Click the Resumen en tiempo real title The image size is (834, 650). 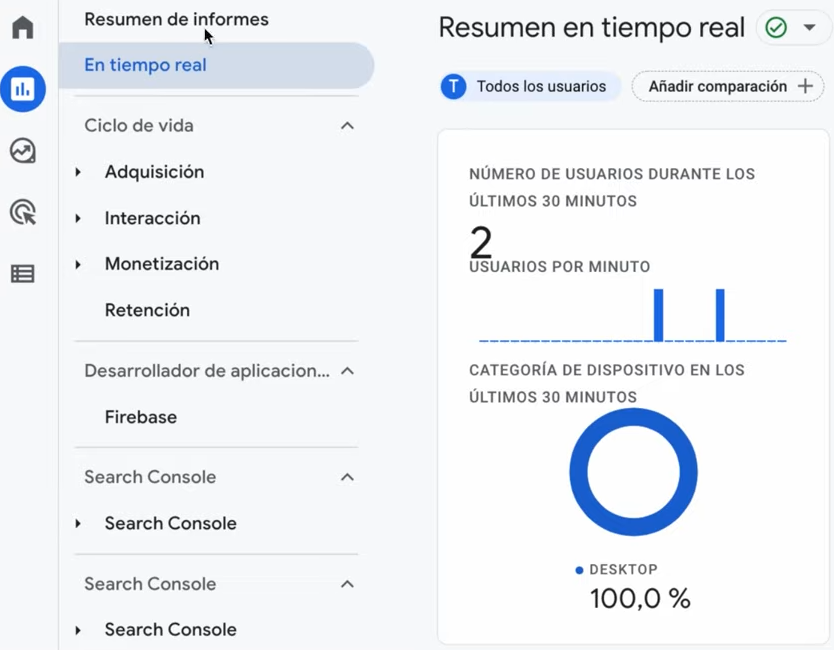click(591, 27)
